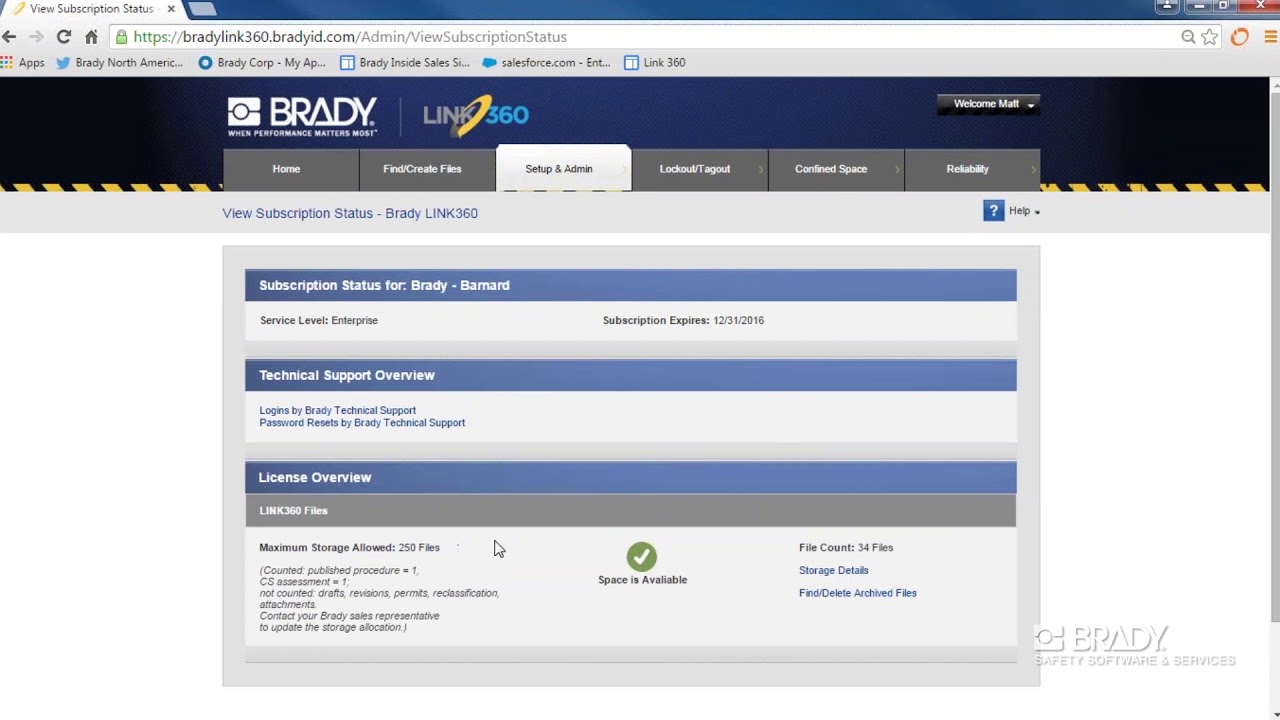Select the Setup & Admin tab
The image size is (1280, 720).
click(x=563, y=168)
